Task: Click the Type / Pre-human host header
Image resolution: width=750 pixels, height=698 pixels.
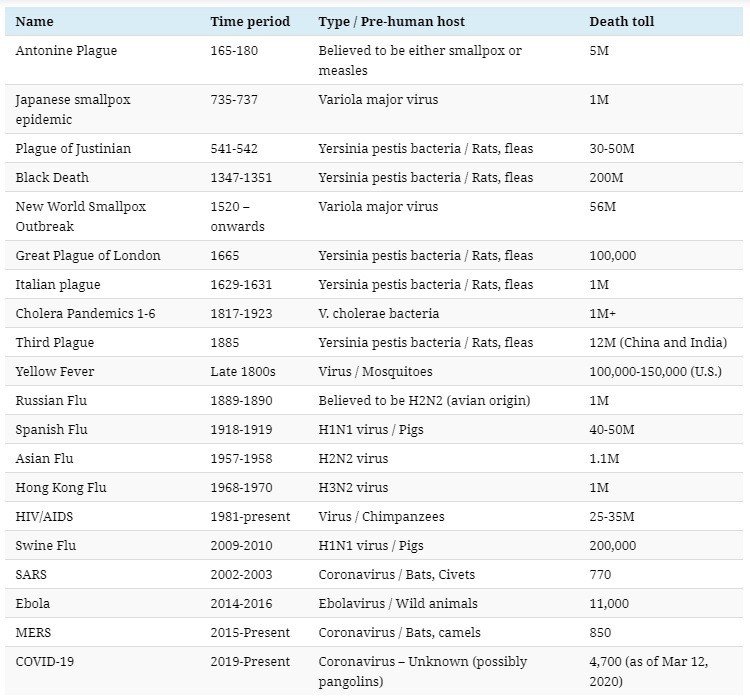Action: click(x=391, y=21)
